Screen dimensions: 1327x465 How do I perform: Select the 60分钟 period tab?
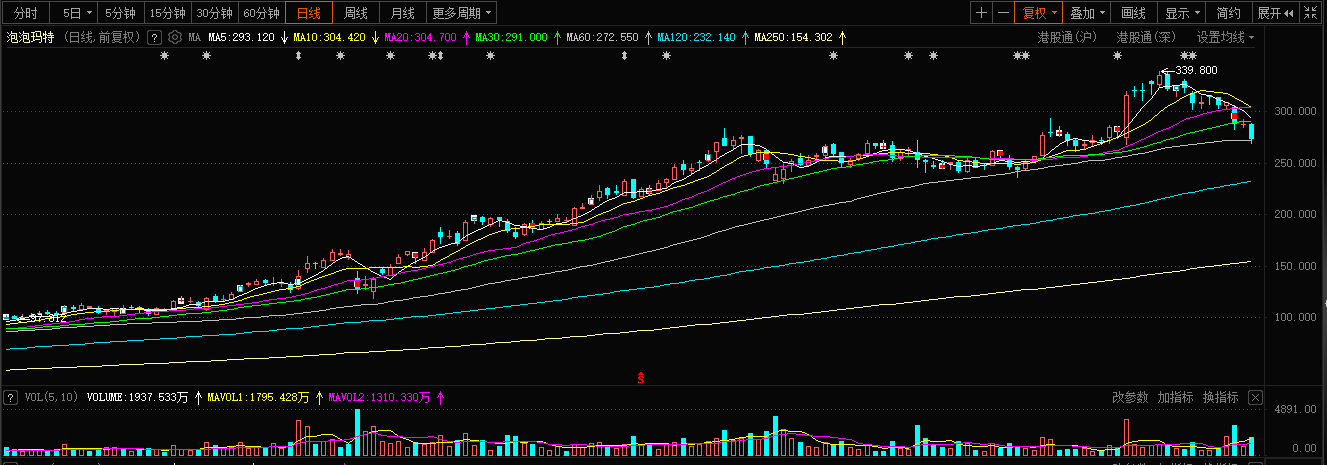click(262, 13)
